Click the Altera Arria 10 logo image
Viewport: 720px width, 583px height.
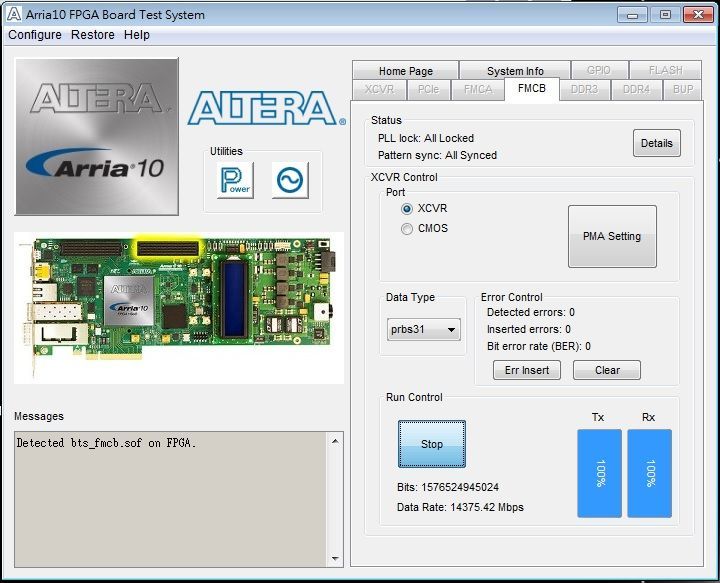pyautogui.click(x=97, y=136)
